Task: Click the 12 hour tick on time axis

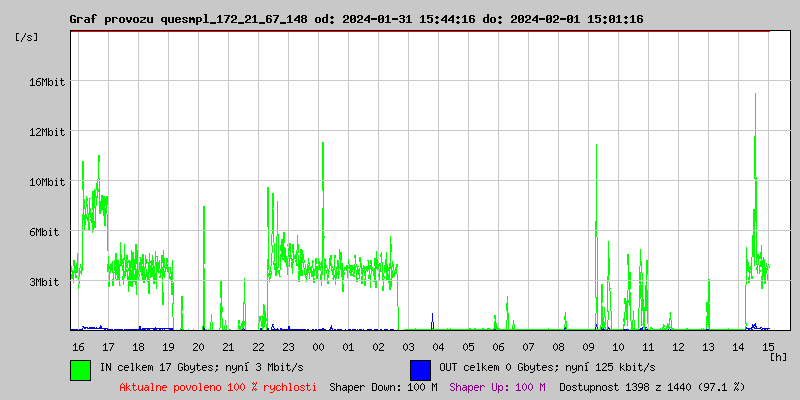Action: tap(678, 347)
